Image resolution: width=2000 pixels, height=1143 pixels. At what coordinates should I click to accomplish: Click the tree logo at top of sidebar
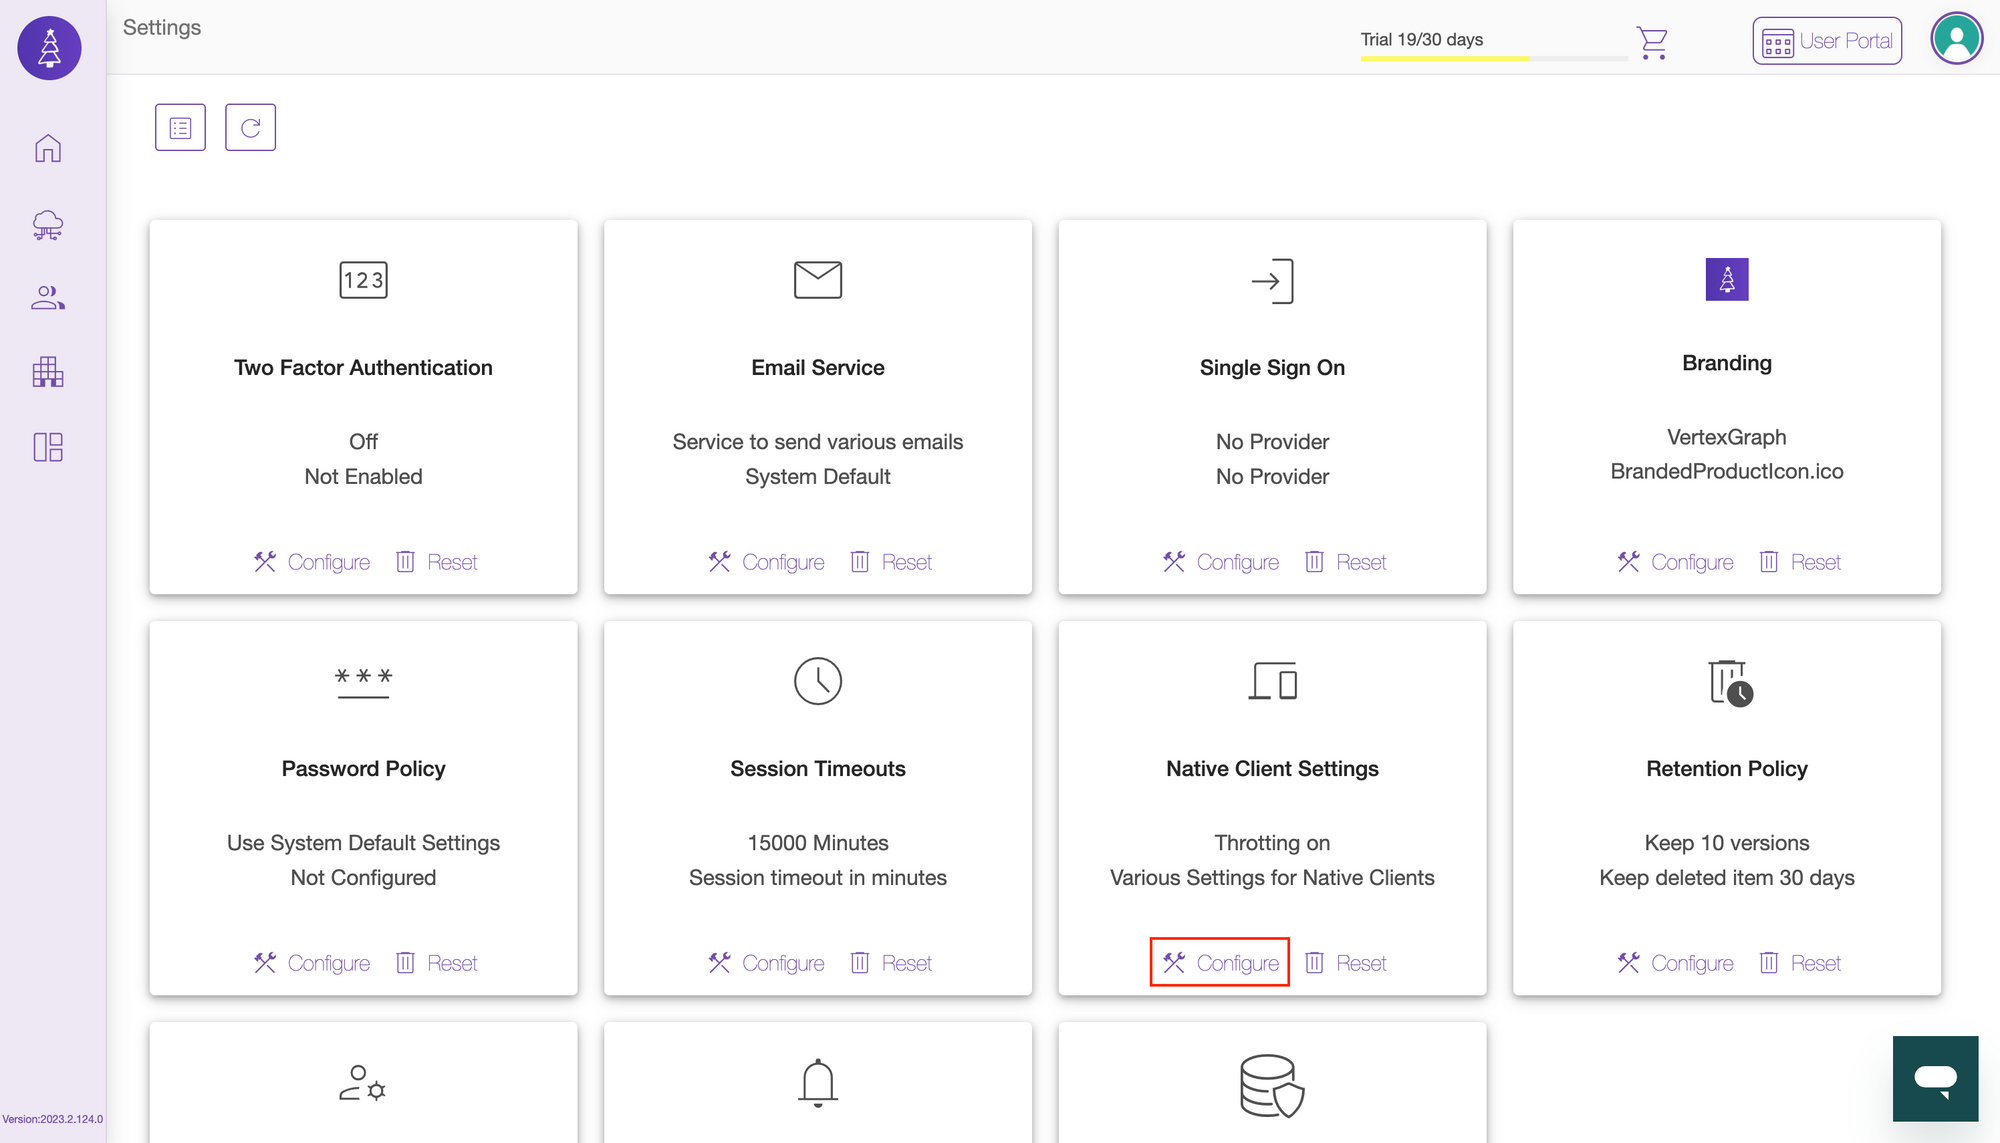point(47,47)
